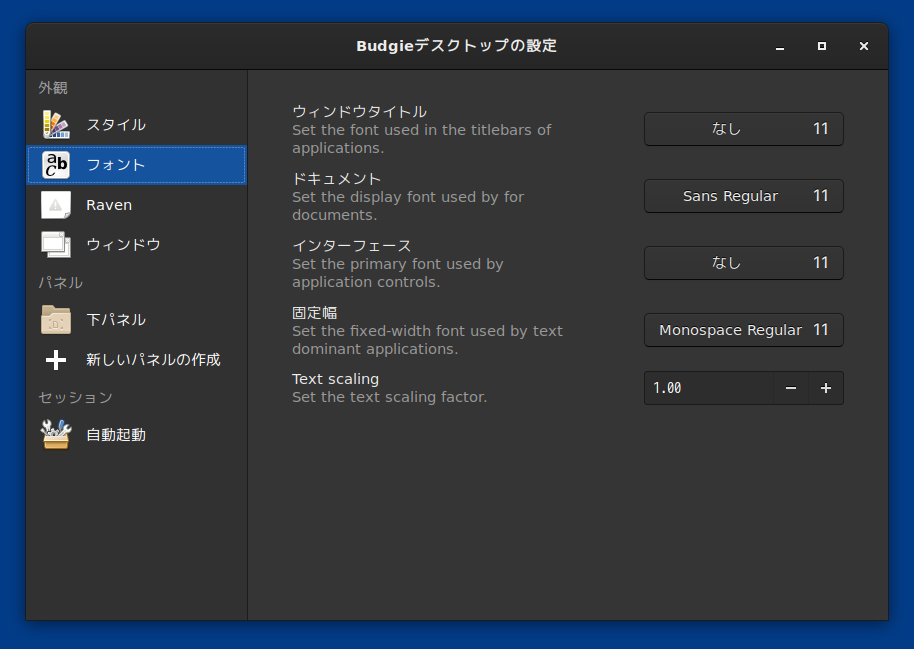Image resolution: width=914 pixels, height=649 pixels.
Task: Select 新しいパネルの作成 entry
Action: click(x=136, y=360)
